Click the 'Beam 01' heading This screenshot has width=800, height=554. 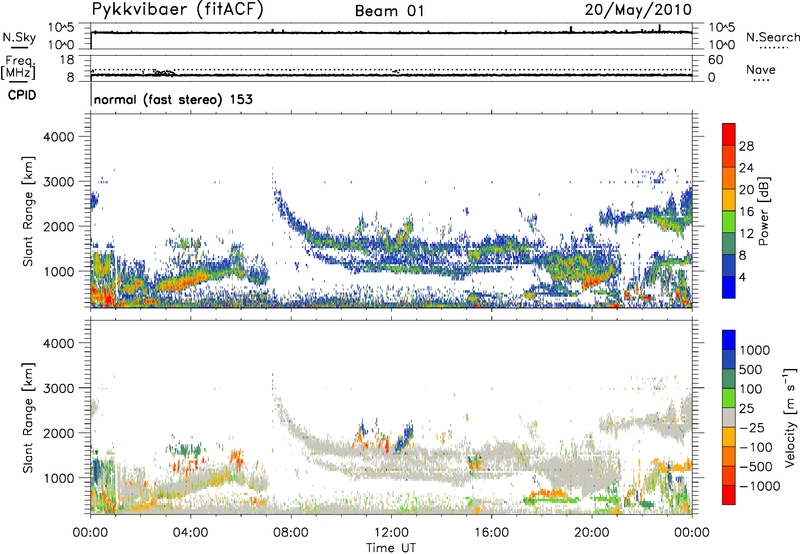[x=389, y=11]
